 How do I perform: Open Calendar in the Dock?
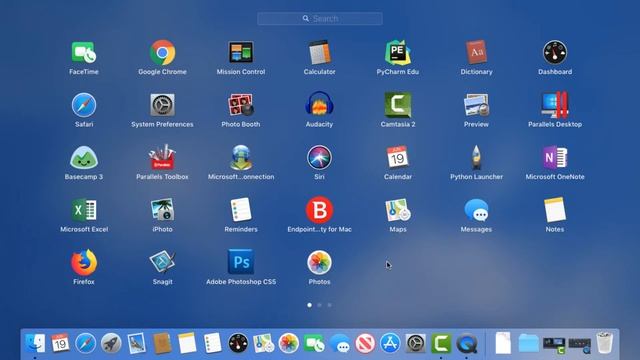(60, 343)
